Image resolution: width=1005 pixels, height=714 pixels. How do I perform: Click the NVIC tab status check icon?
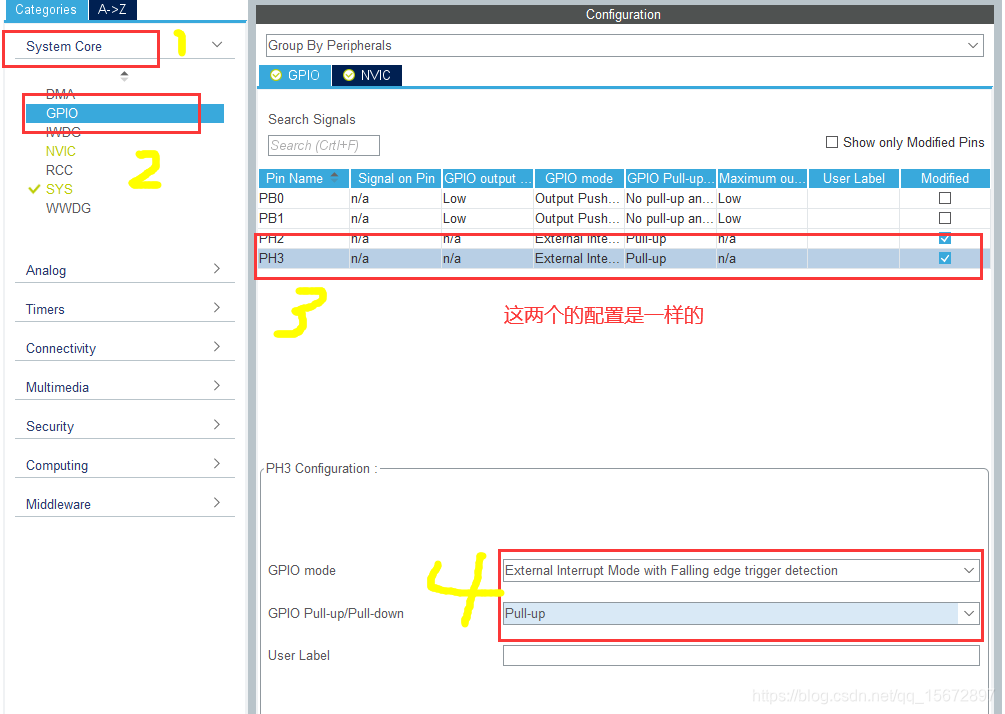[349, 75]
